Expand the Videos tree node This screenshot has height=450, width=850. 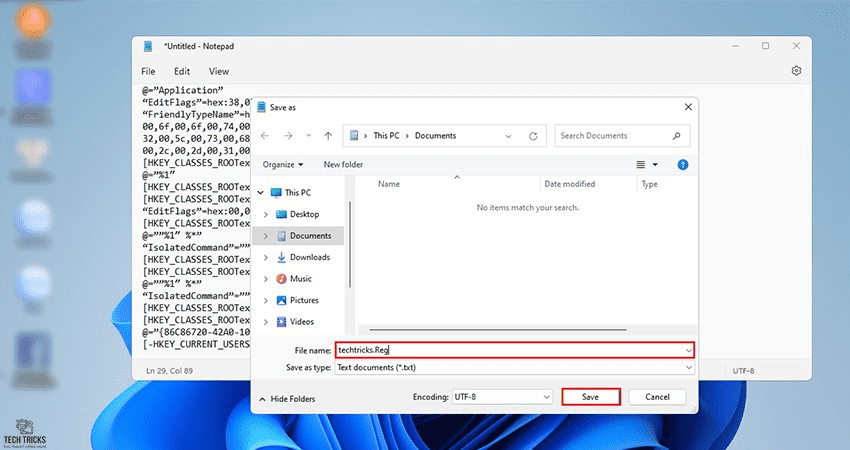[266, 322]
